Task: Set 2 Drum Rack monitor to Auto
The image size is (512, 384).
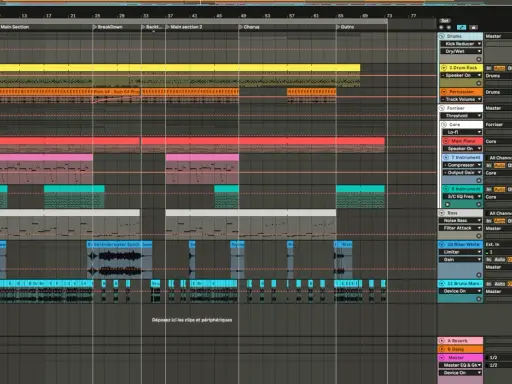Action: [499, 68]
